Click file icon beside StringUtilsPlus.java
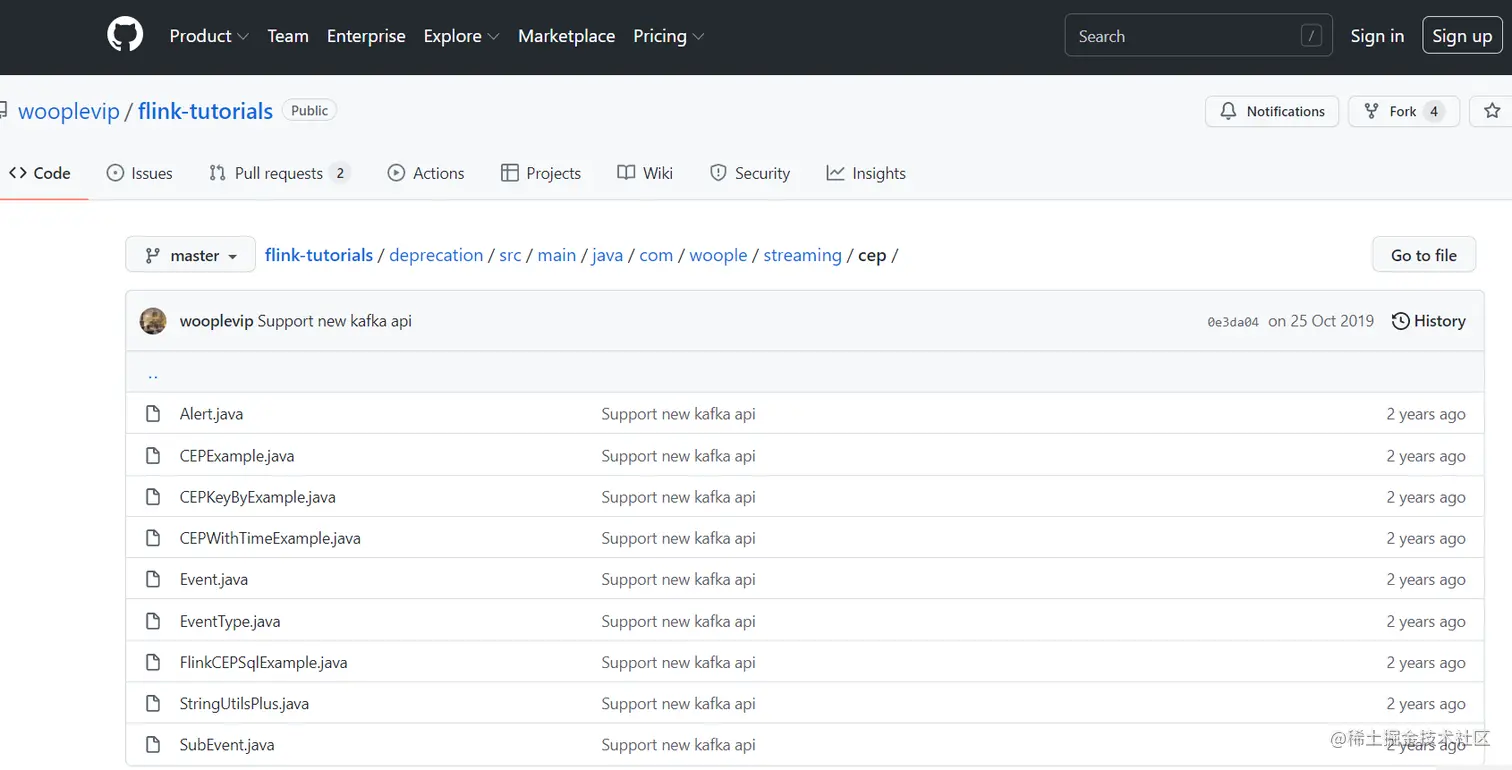The height and width of the screenshot is (770, 1512). (x=153, y=703)
